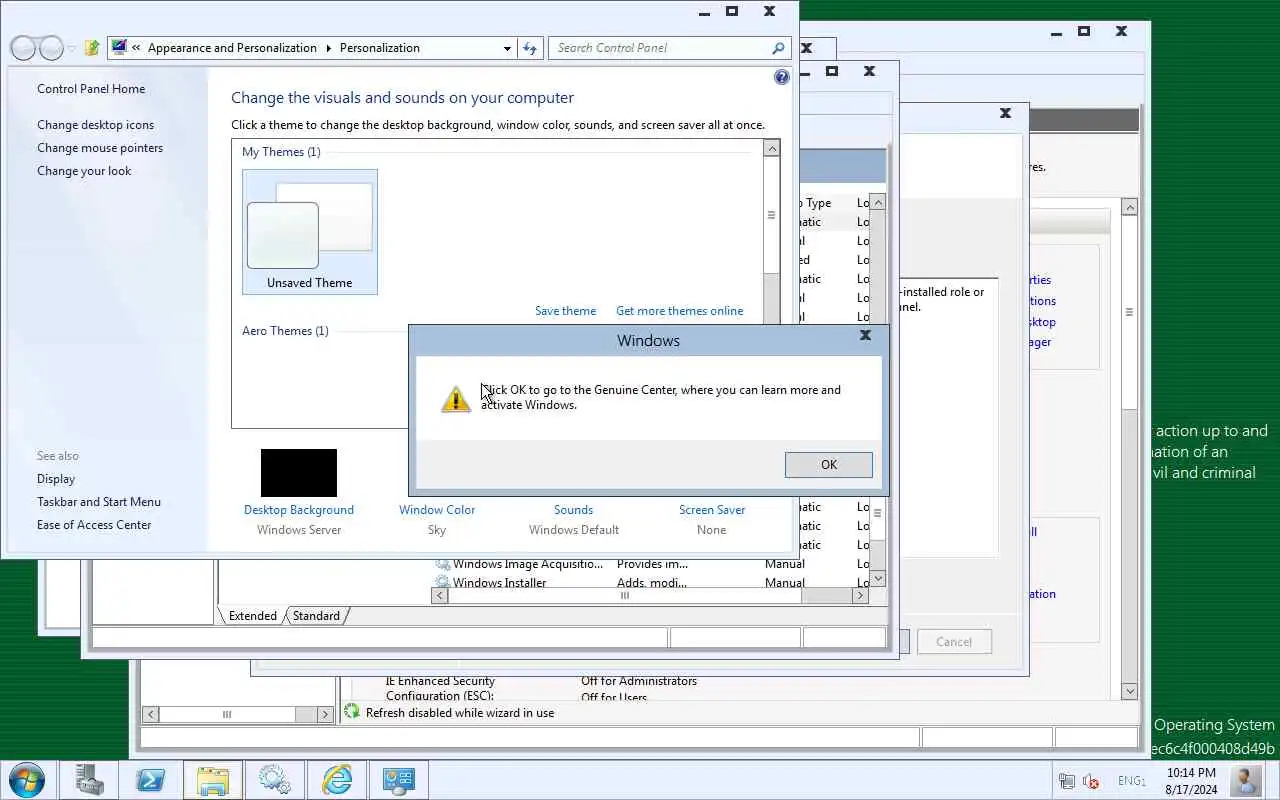Click Services list scroll down arrow
The height and width of the screenshot is (800, 1280).
(x=878, y=578)
